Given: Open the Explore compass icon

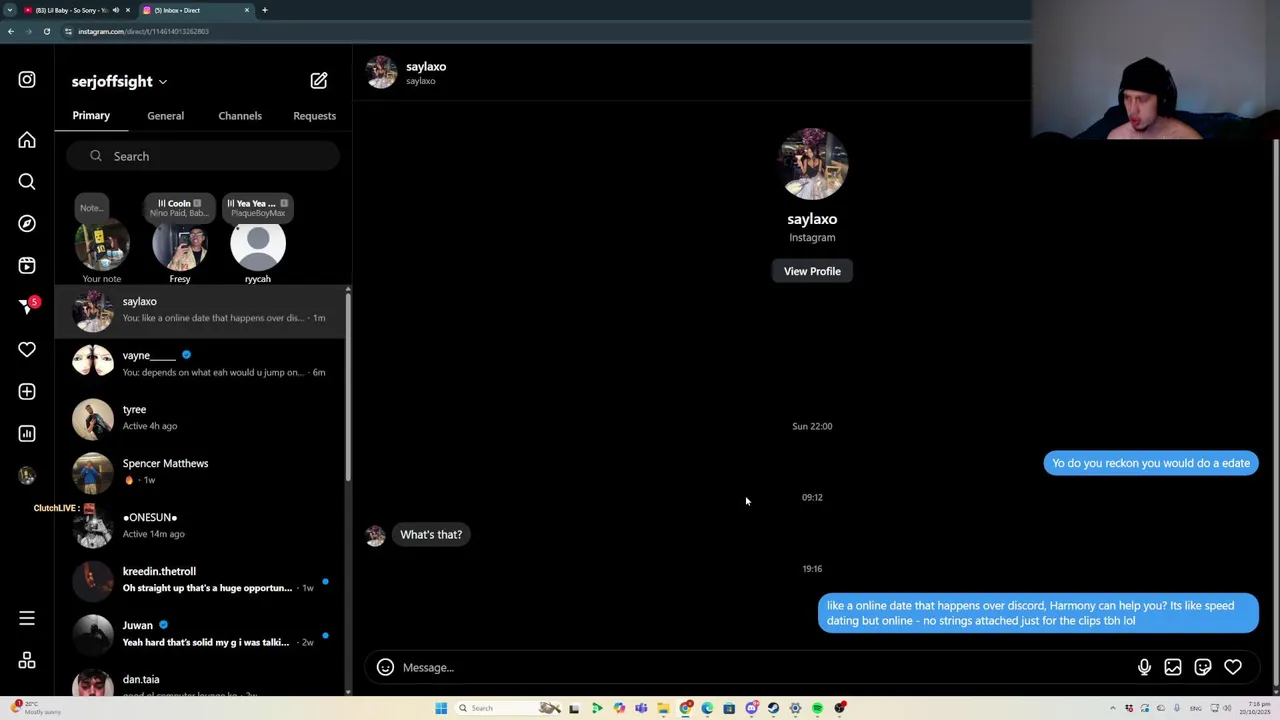Looking at the screenshot, I should tap(27, 224).
